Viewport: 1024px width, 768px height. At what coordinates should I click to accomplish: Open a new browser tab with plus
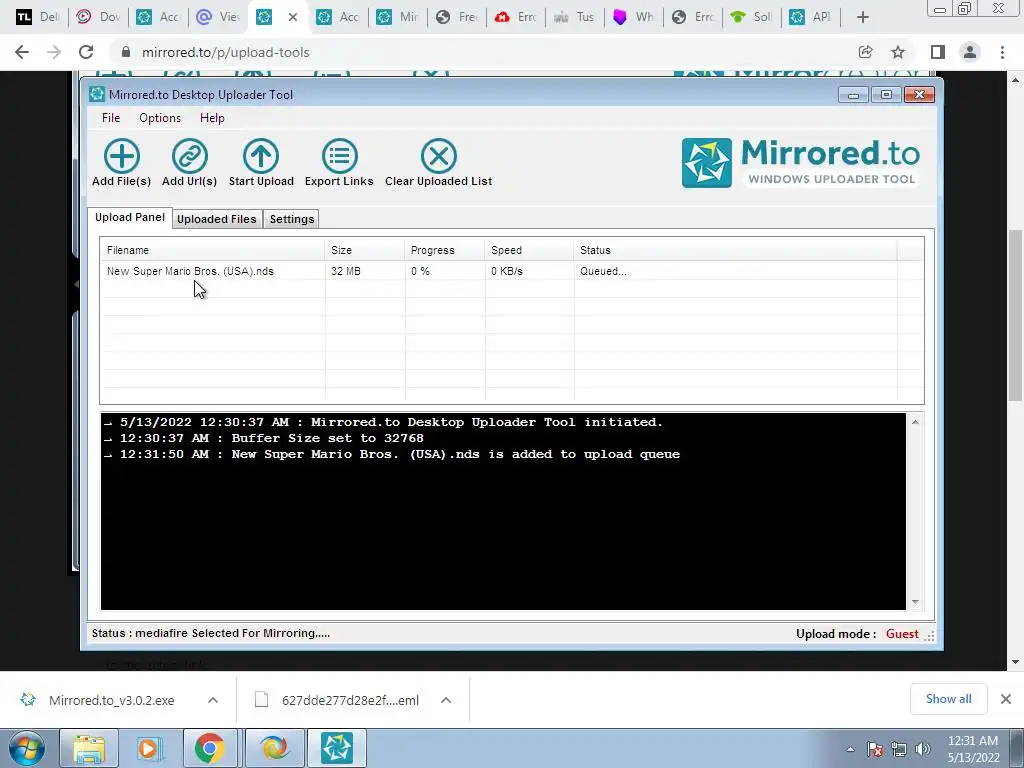[x=863, y=18]
